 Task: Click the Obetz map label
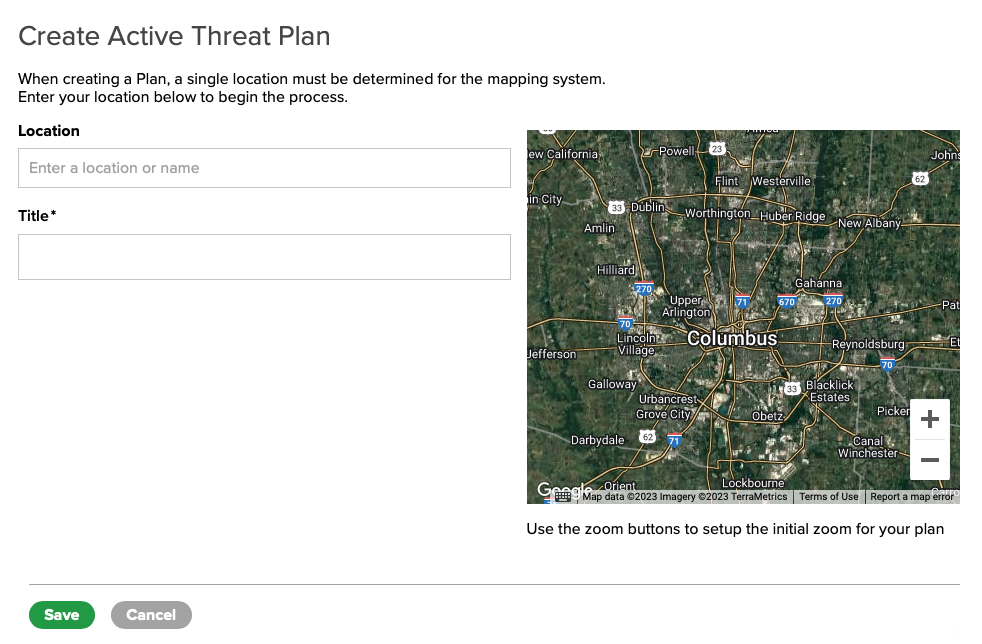tap(767, 416)
